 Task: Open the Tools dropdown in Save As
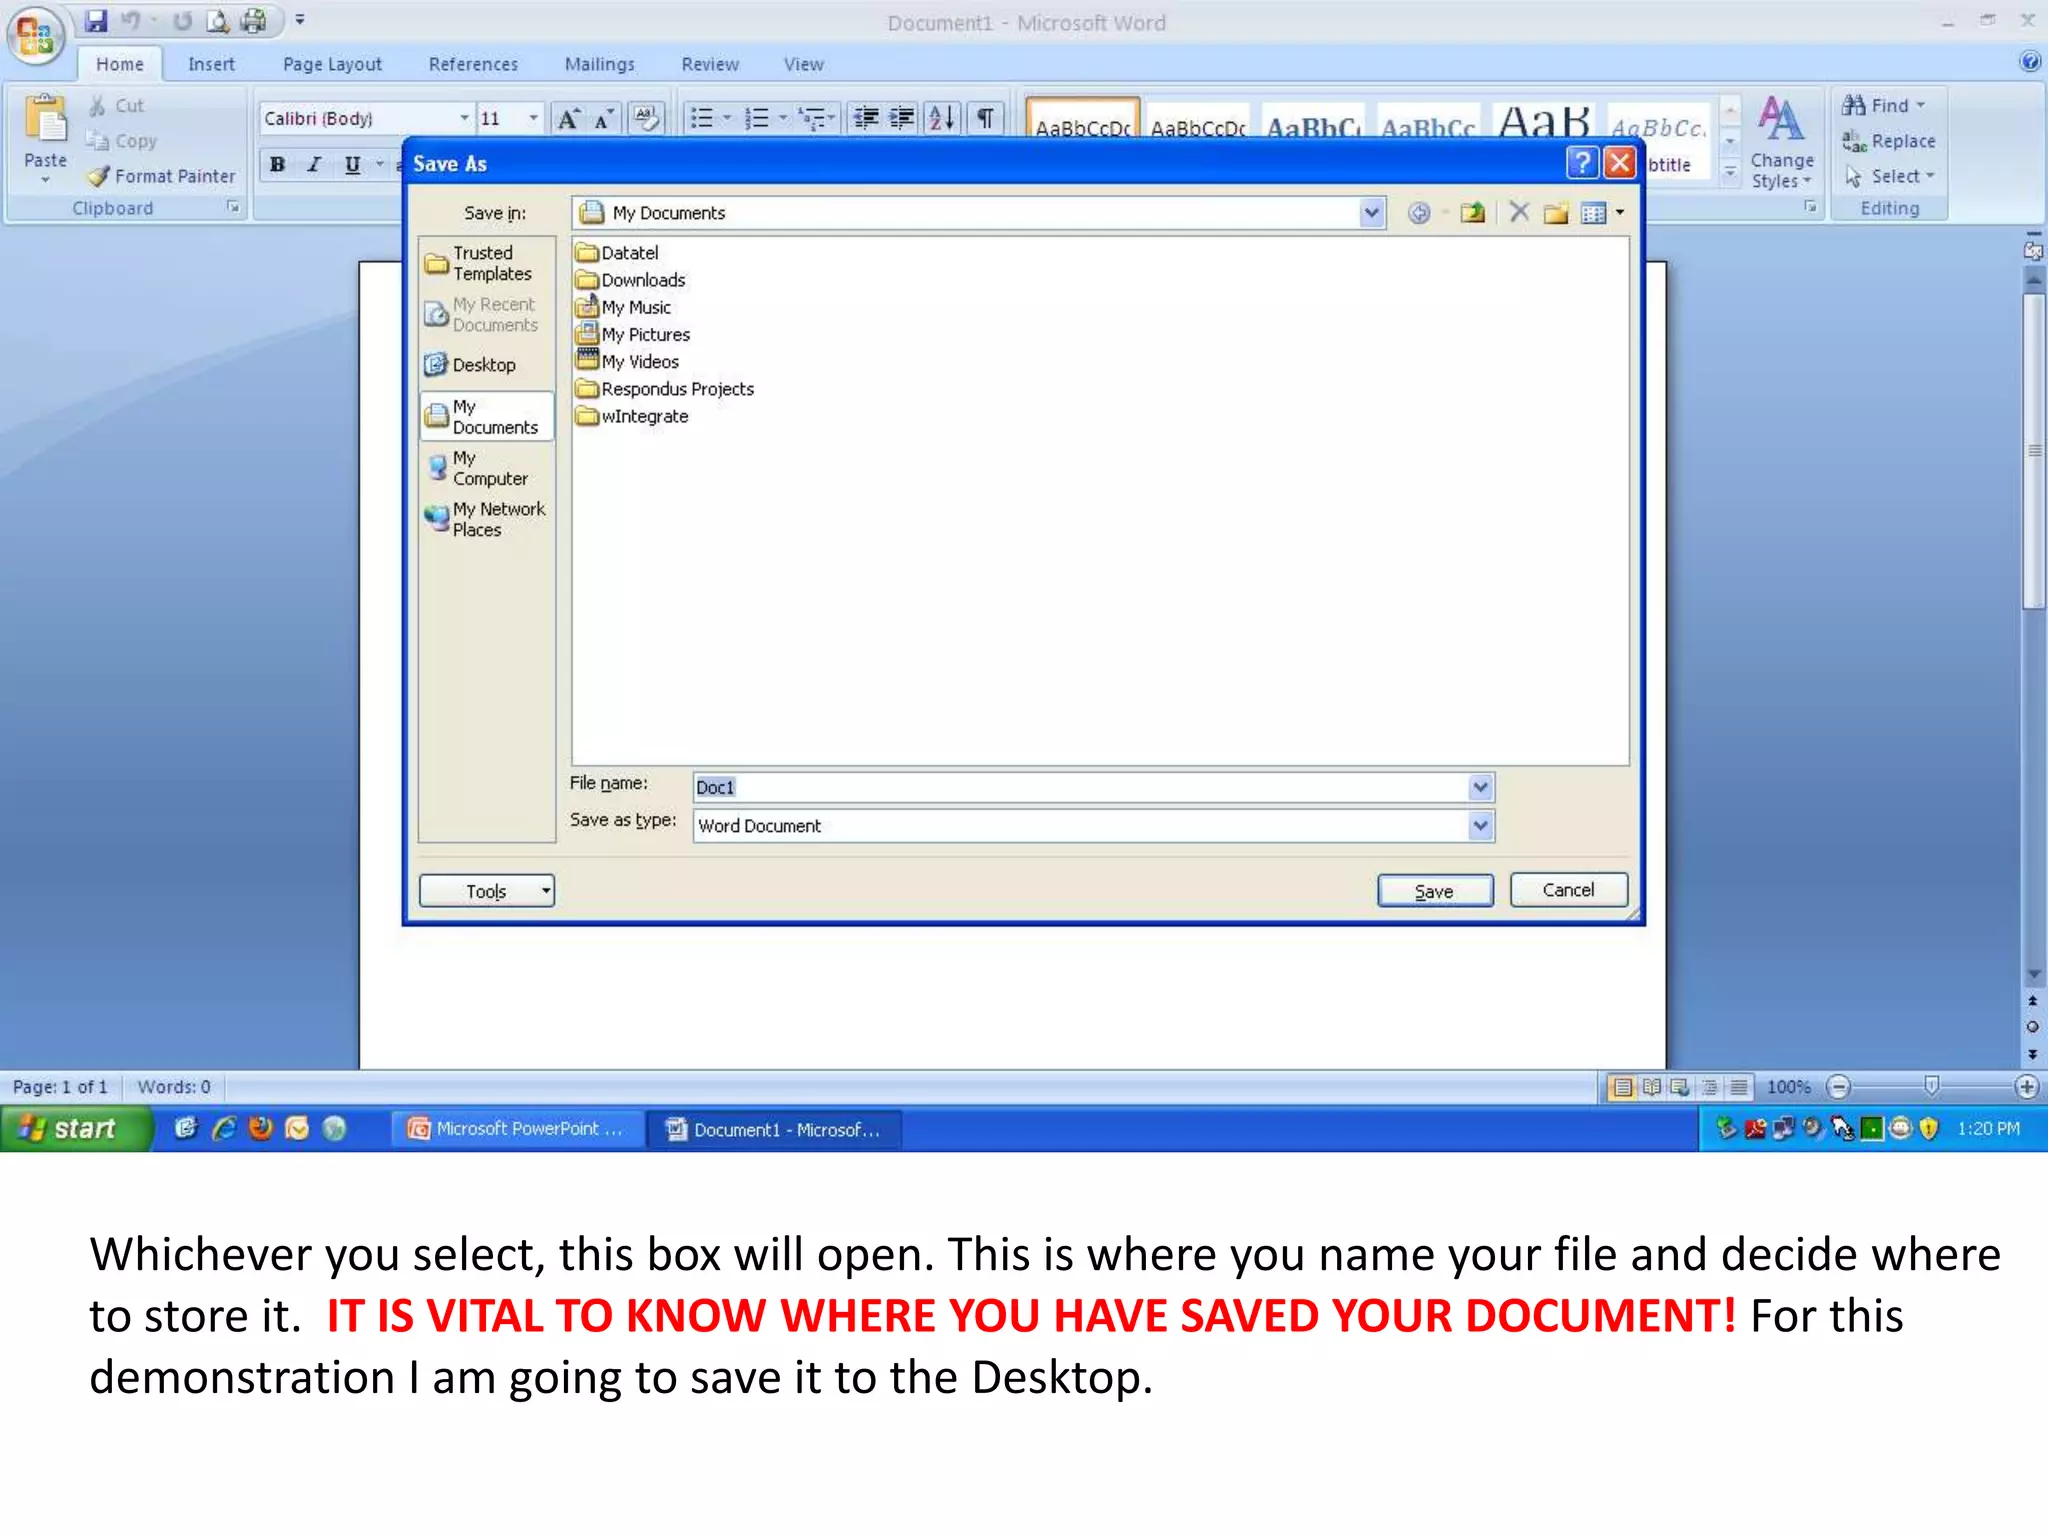[x=487, y=891]
